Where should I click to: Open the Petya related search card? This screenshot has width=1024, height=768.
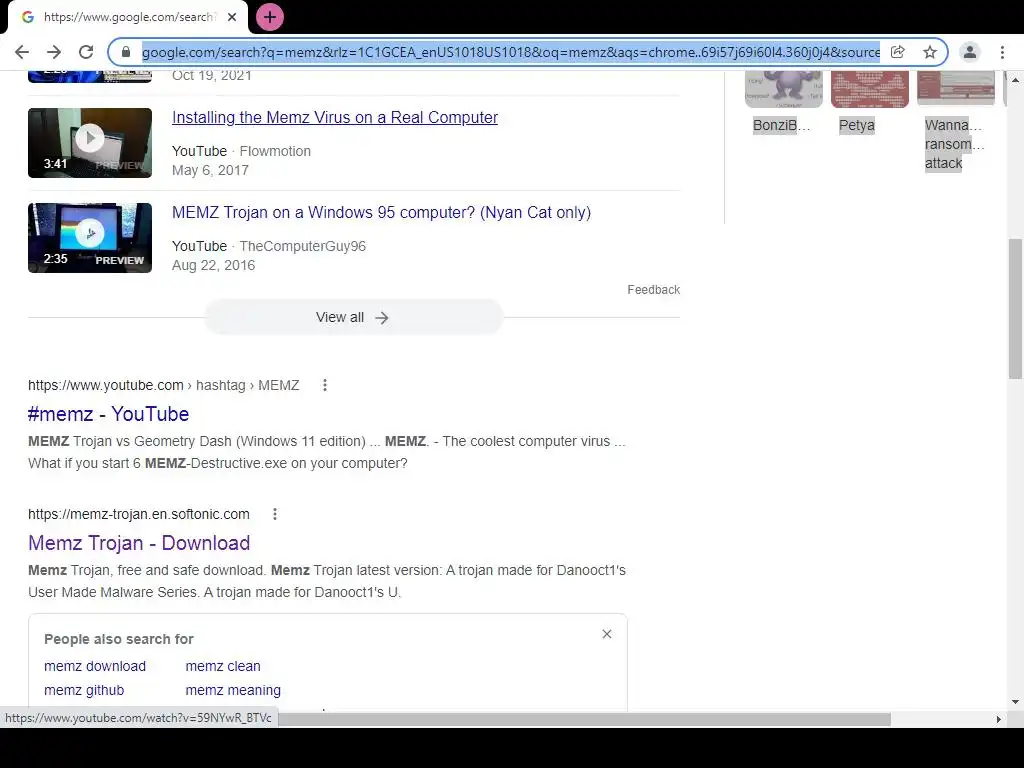[869, 103]
